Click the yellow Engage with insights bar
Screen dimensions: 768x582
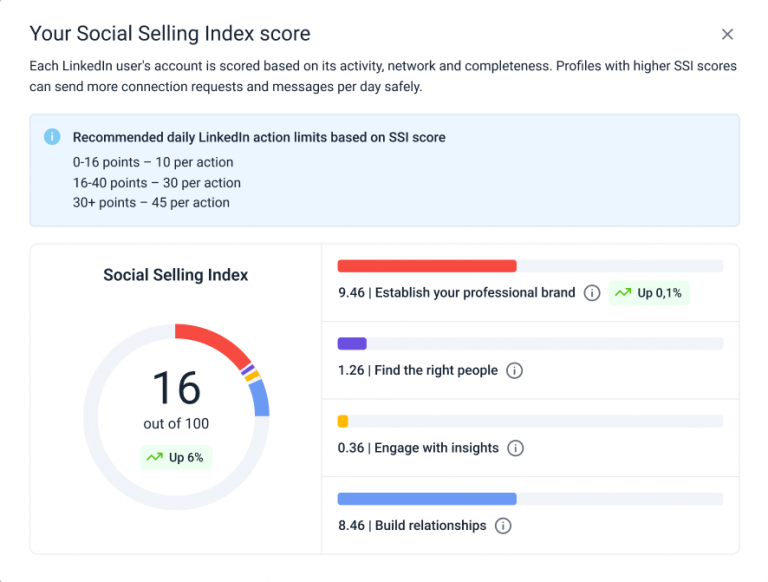point(343,421)
